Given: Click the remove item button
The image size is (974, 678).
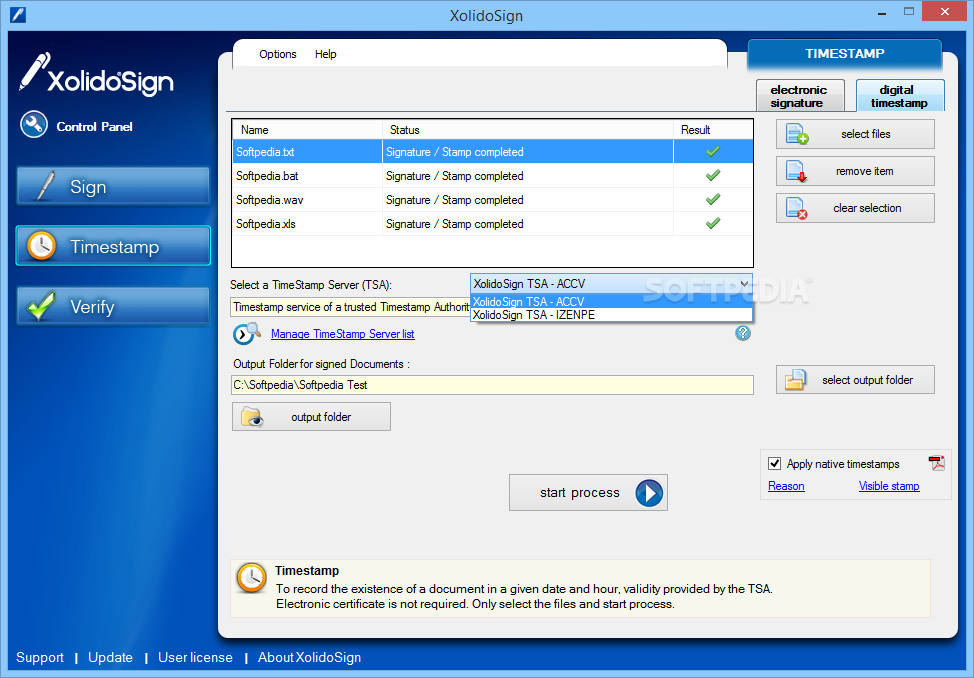Looking at the screenshot, I should click(855, 171).
